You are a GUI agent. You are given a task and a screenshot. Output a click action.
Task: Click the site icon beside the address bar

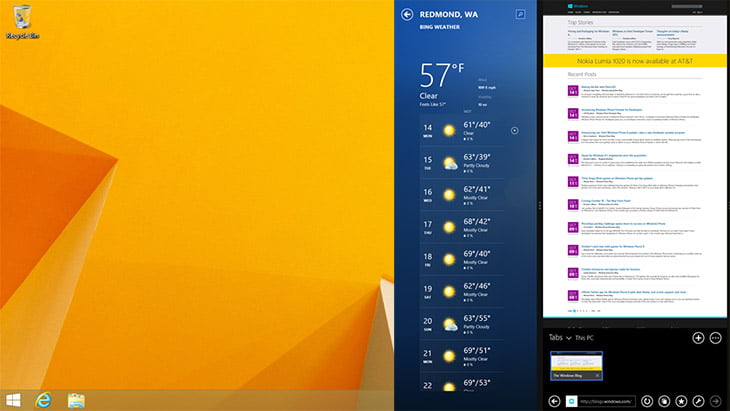[571, 401]
